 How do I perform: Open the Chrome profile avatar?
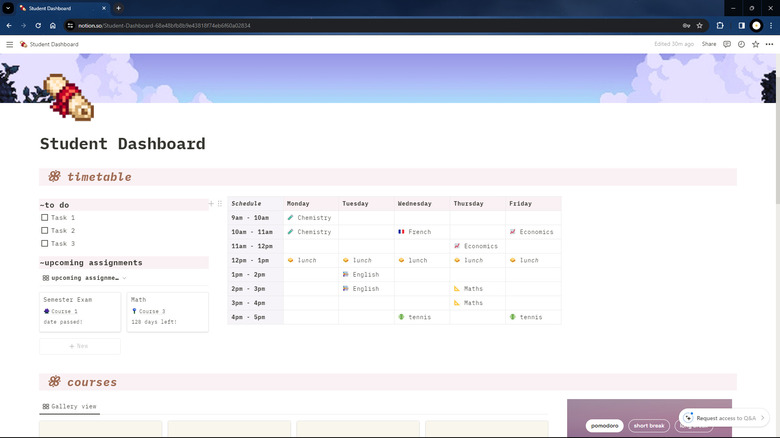click(x=756, y=25)
